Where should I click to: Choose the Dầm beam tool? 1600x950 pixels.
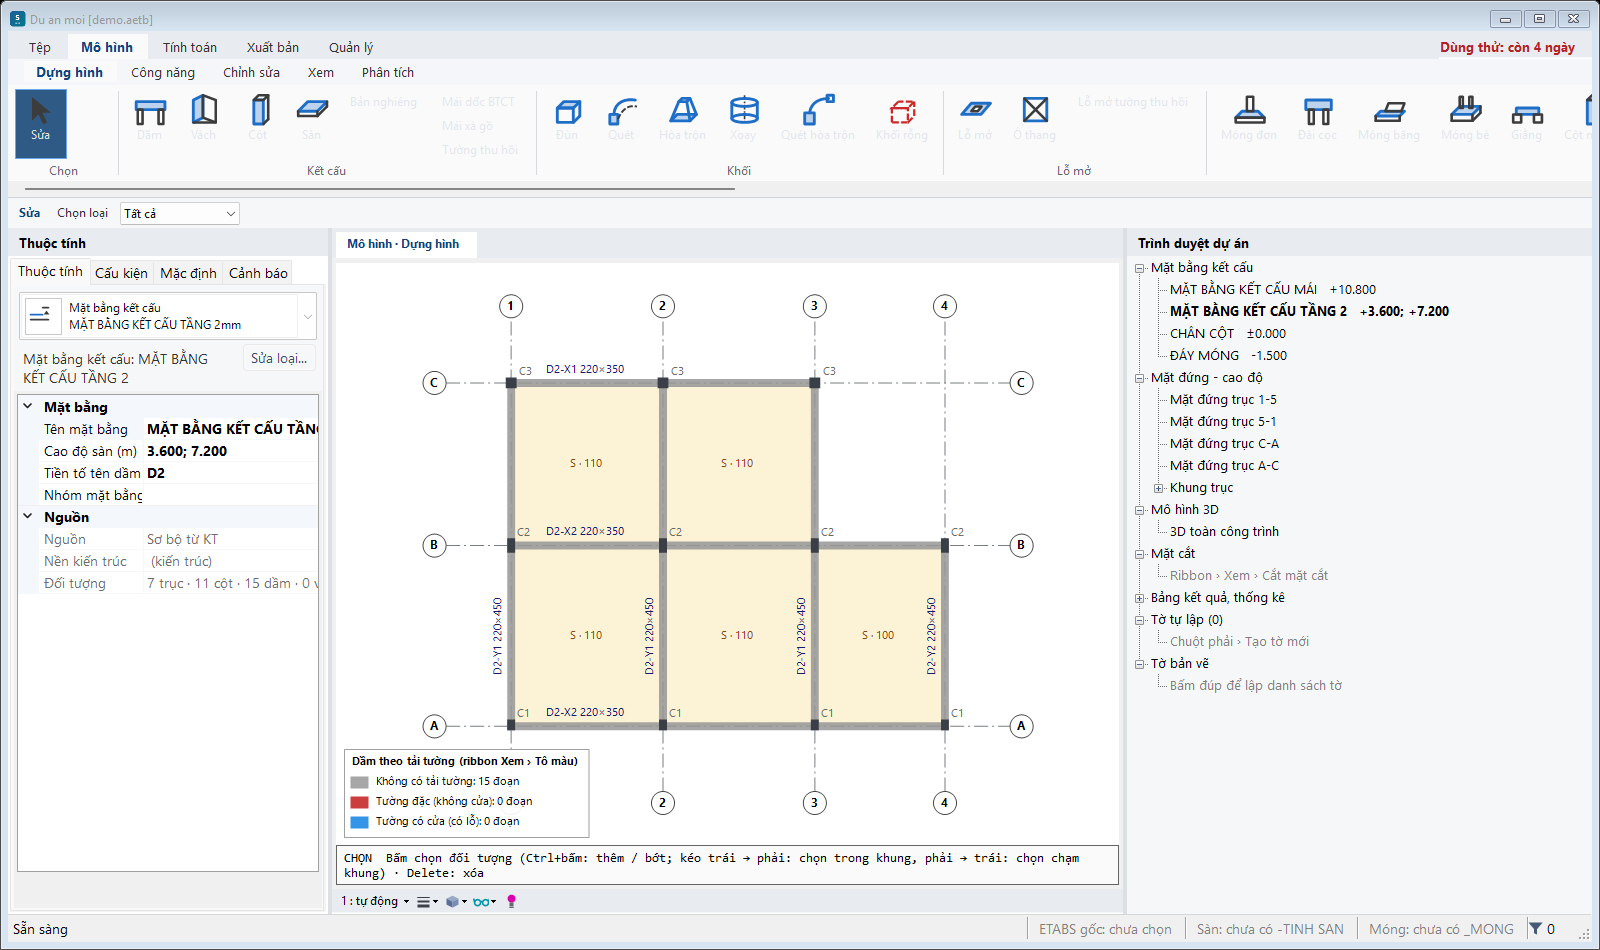pos(150,119)
